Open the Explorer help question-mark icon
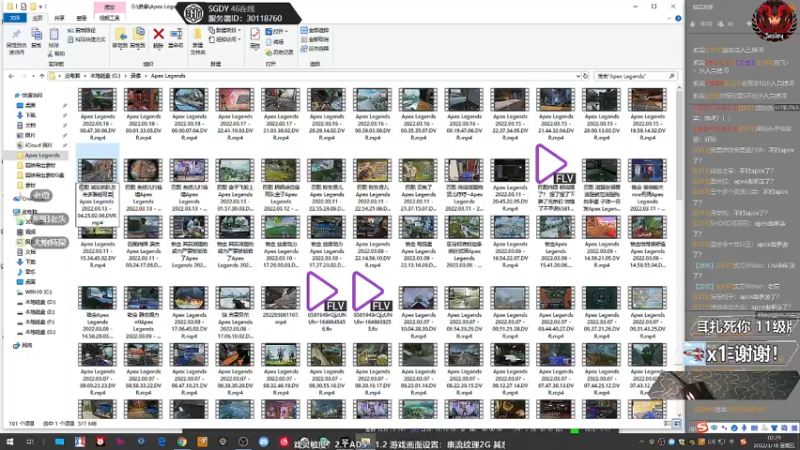Image resolution: width=800 pixels, height=450 pixels. [x=678, y=18]
